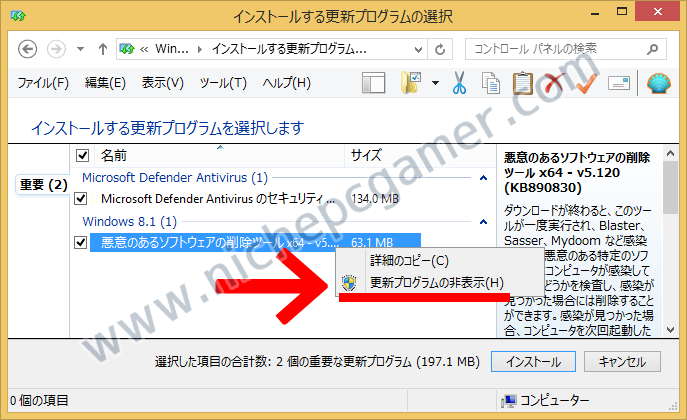Image resolution: width=687 pixels, height=420 pixels.
Task: Click the コンピューター status bar icon
Action: pyautogui.click(x=508, y=401)
